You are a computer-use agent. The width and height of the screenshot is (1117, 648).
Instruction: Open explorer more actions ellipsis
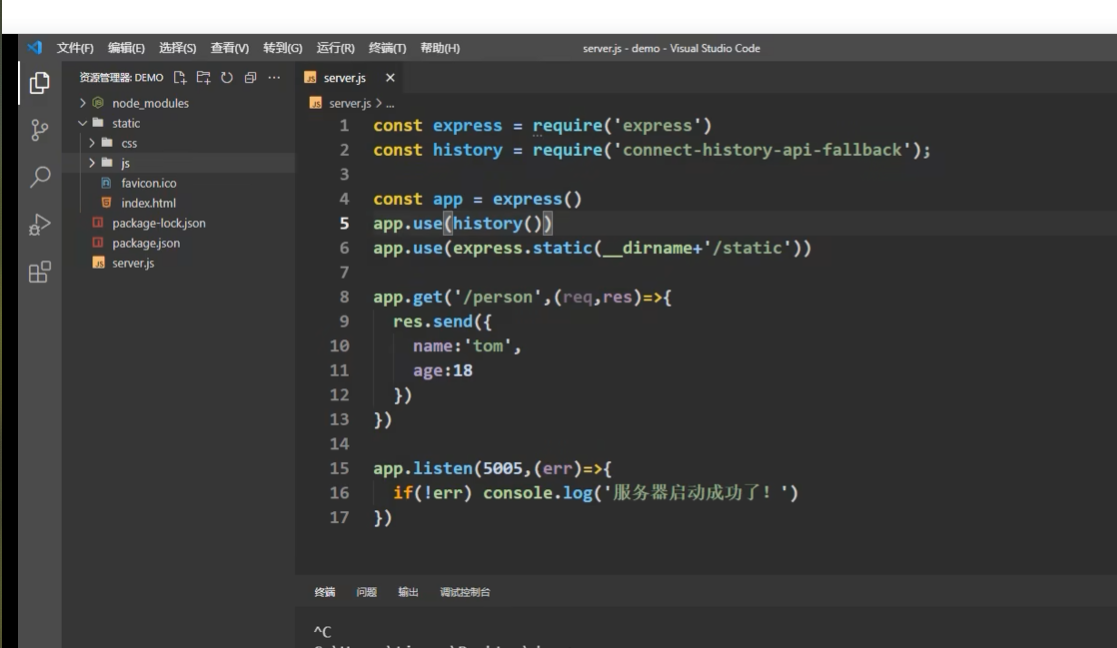(x=274, y=78)
